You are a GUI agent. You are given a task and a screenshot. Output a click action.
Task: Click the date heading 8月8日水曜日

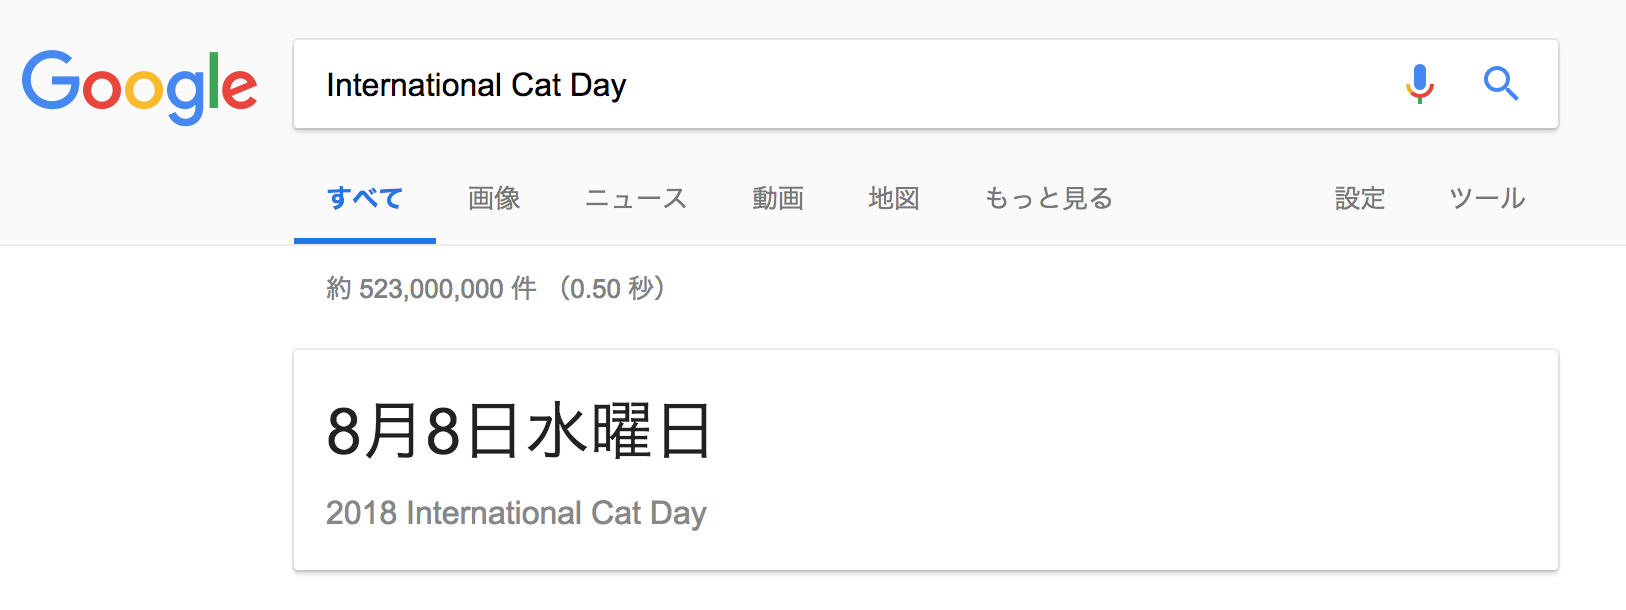pyautogui.click(x=519, y=431)
